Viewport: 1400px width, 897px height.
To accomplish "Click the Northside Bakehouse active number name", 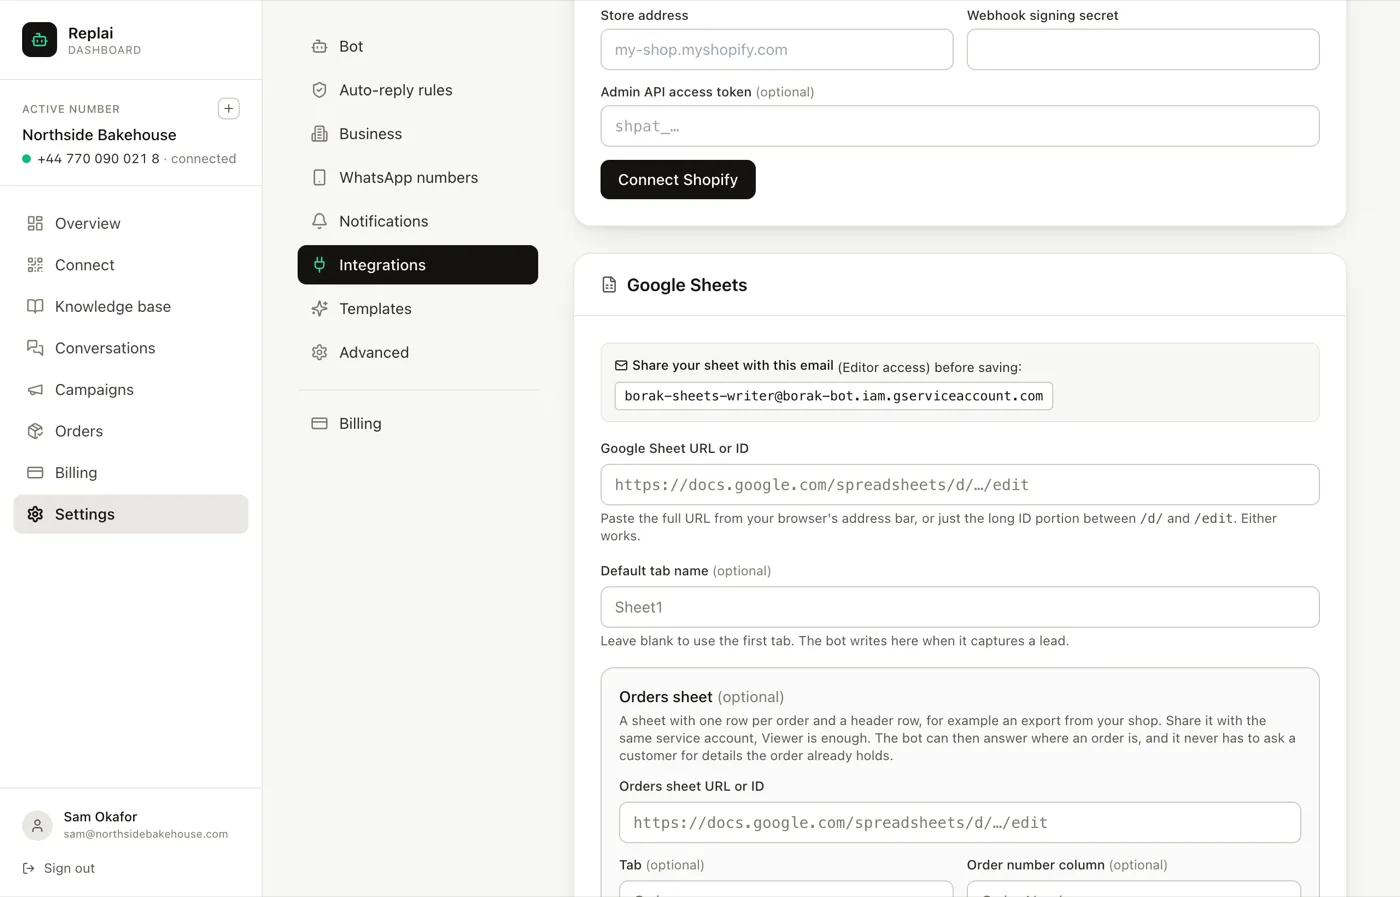I will (x=99, y=135).
